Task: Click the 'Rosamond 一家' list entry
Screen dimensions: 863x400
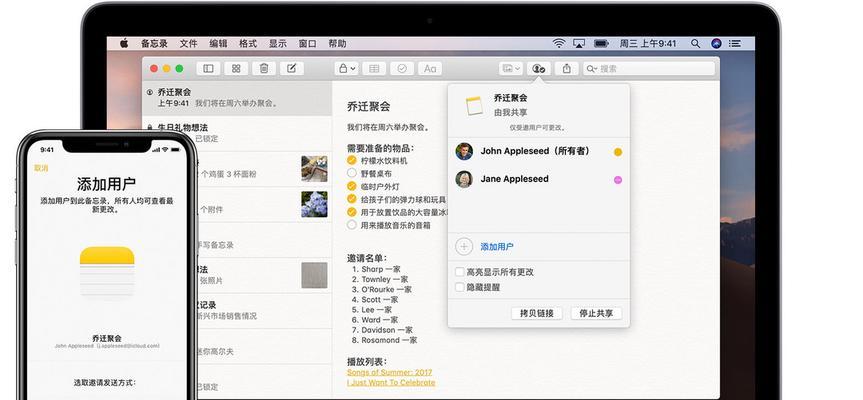Action: (389, 340)
